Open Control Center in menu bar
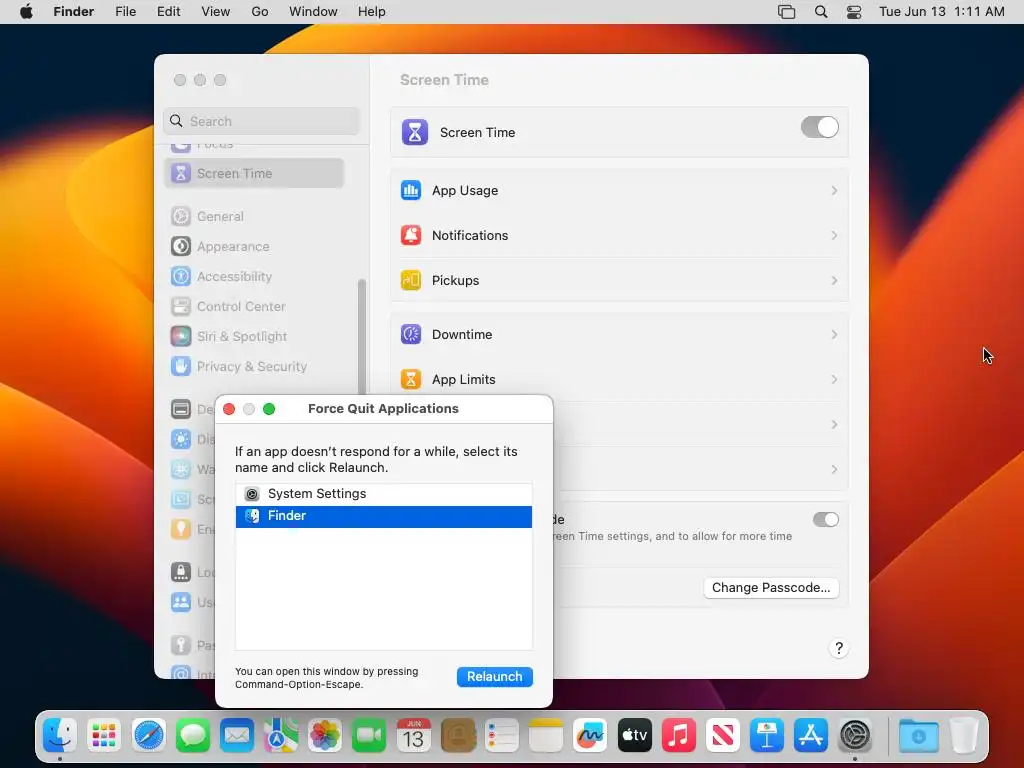 click(x=854, y=12)
